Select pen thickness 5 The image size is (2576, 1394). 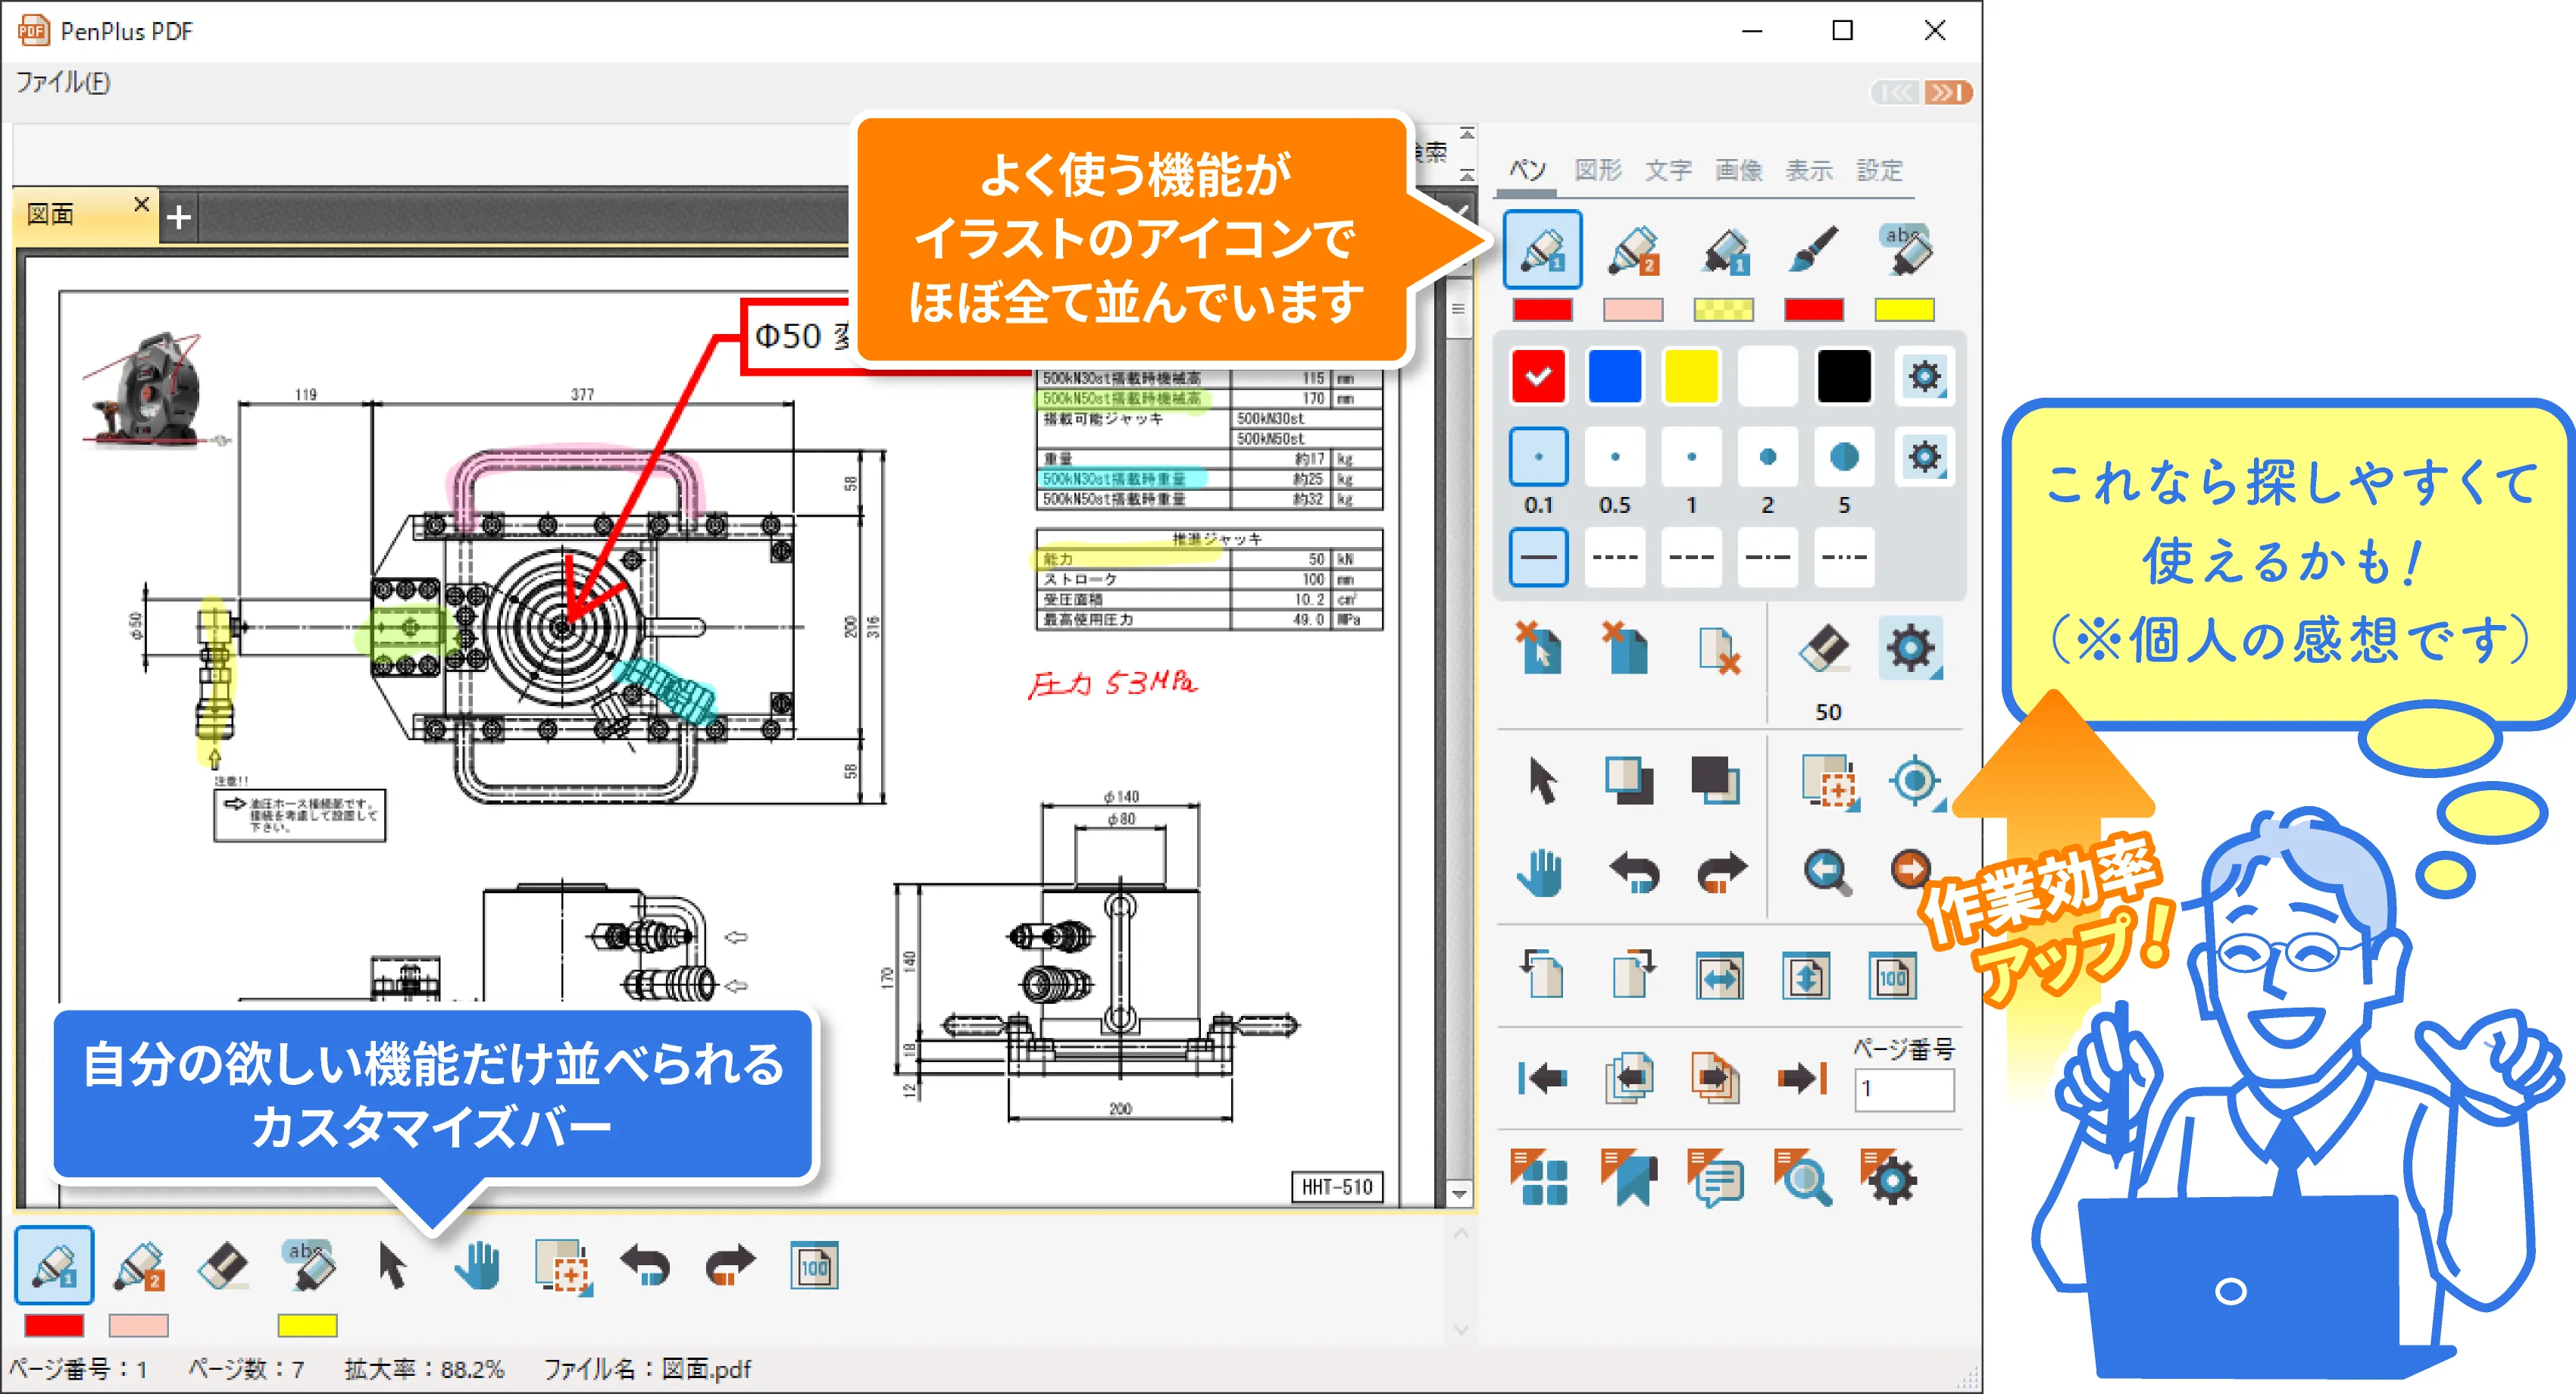coord(1844,458)
